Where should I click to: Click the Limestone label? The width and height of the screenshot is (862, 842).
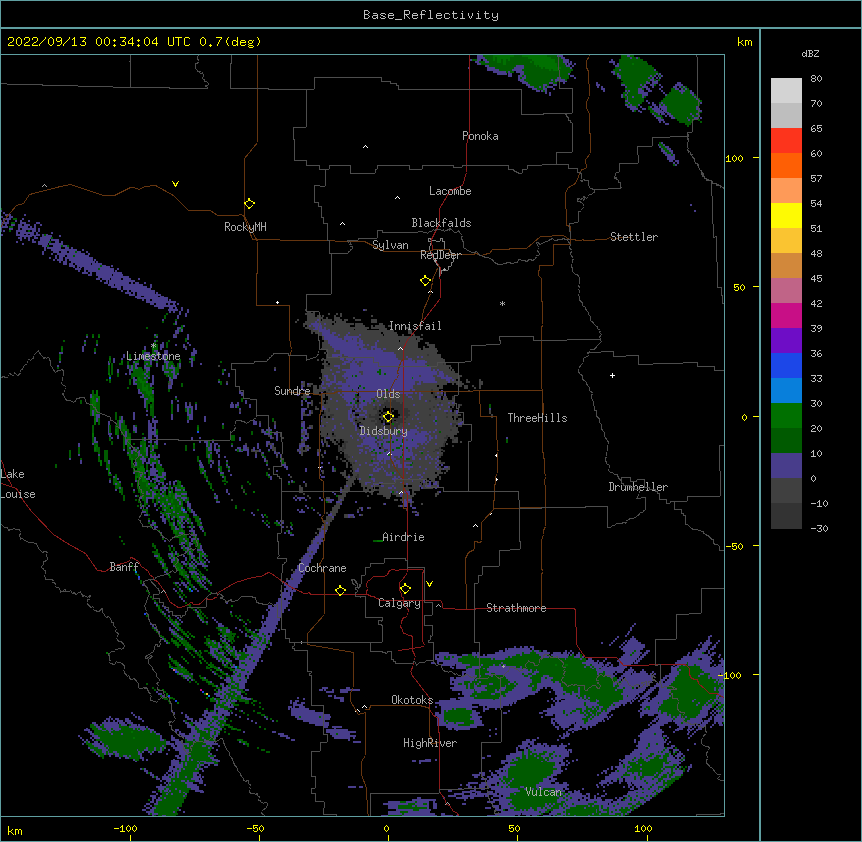(x=153, y=356)
